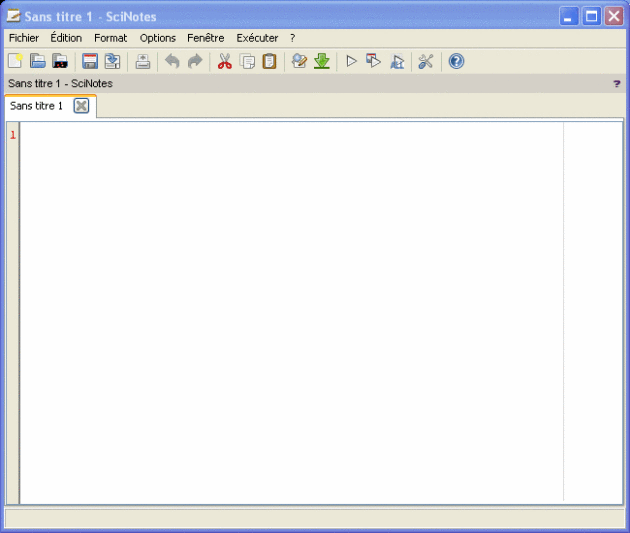Click the Save As icon
Screen dimensions: 630x533
(112, 61)
